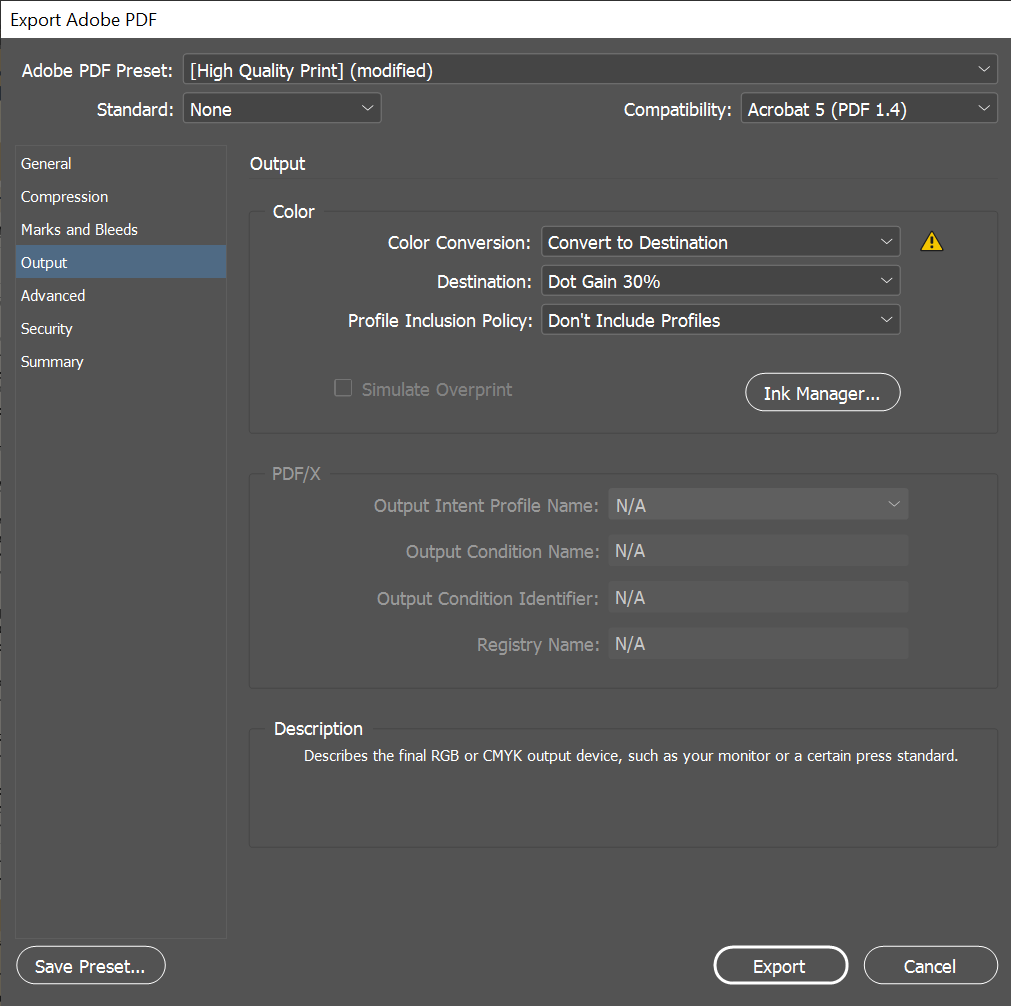
Task: Toggle the Simulate Overprint checkbox
Action: pos(343,388)
